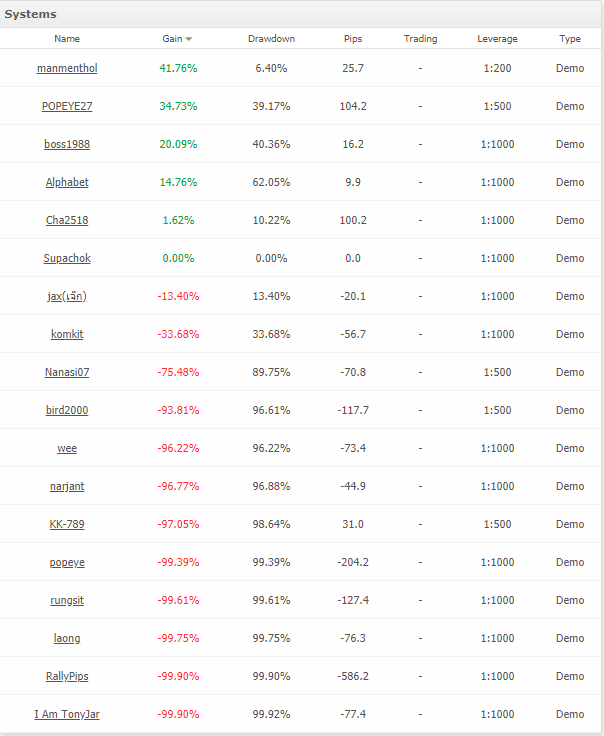Open the komkit system link
This screenshot has width=604, height=736.
[67, 334]
